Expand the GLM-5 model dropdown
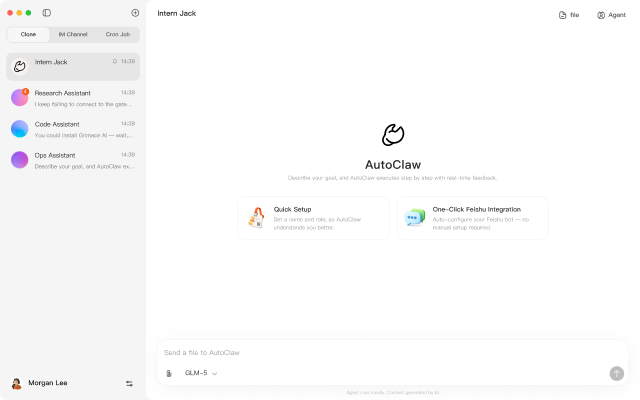 click(201, 373)
